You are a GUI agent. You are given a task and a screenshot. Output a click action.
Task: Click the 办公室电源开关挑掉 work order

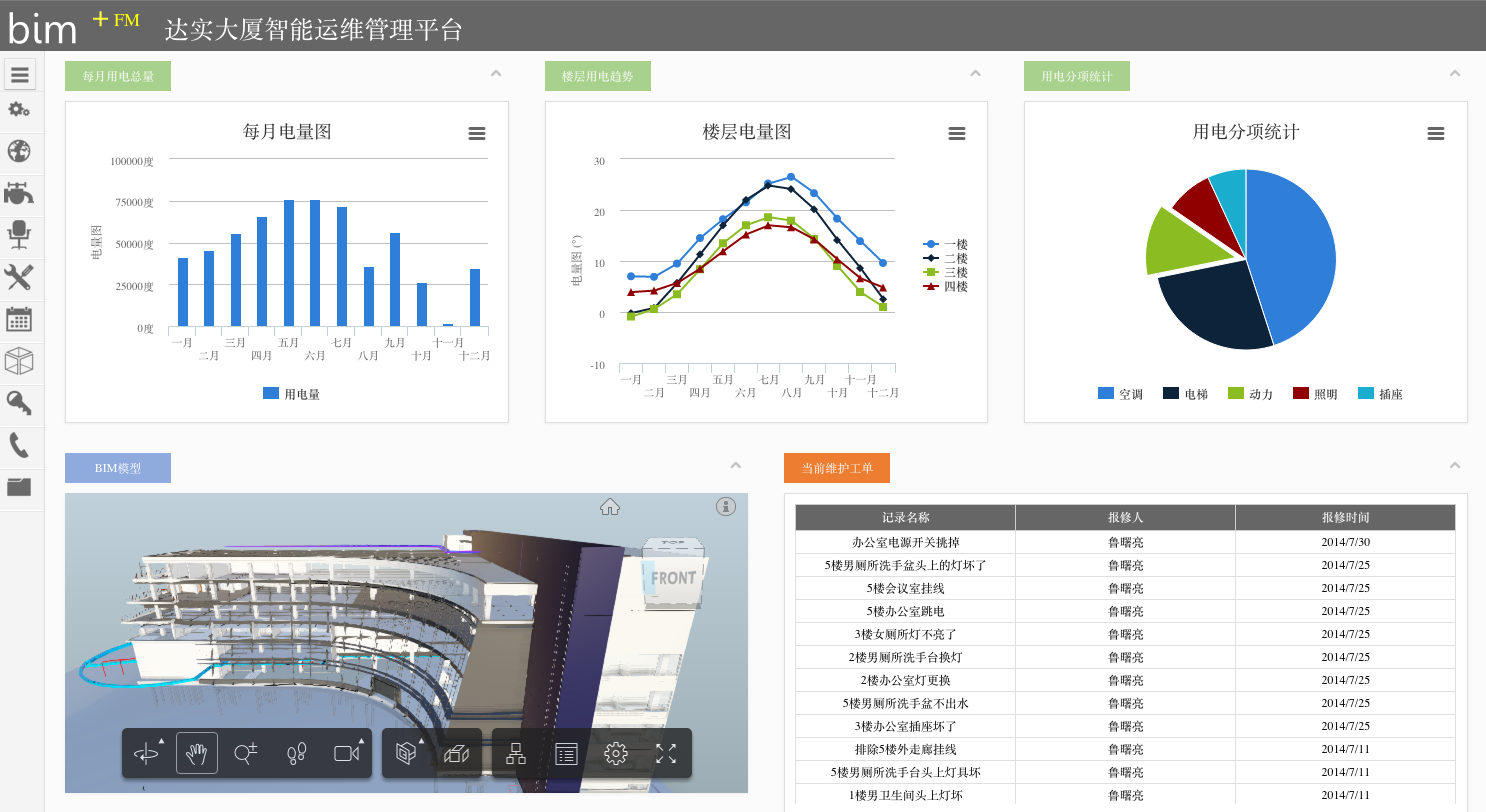(x=906, y=542)
